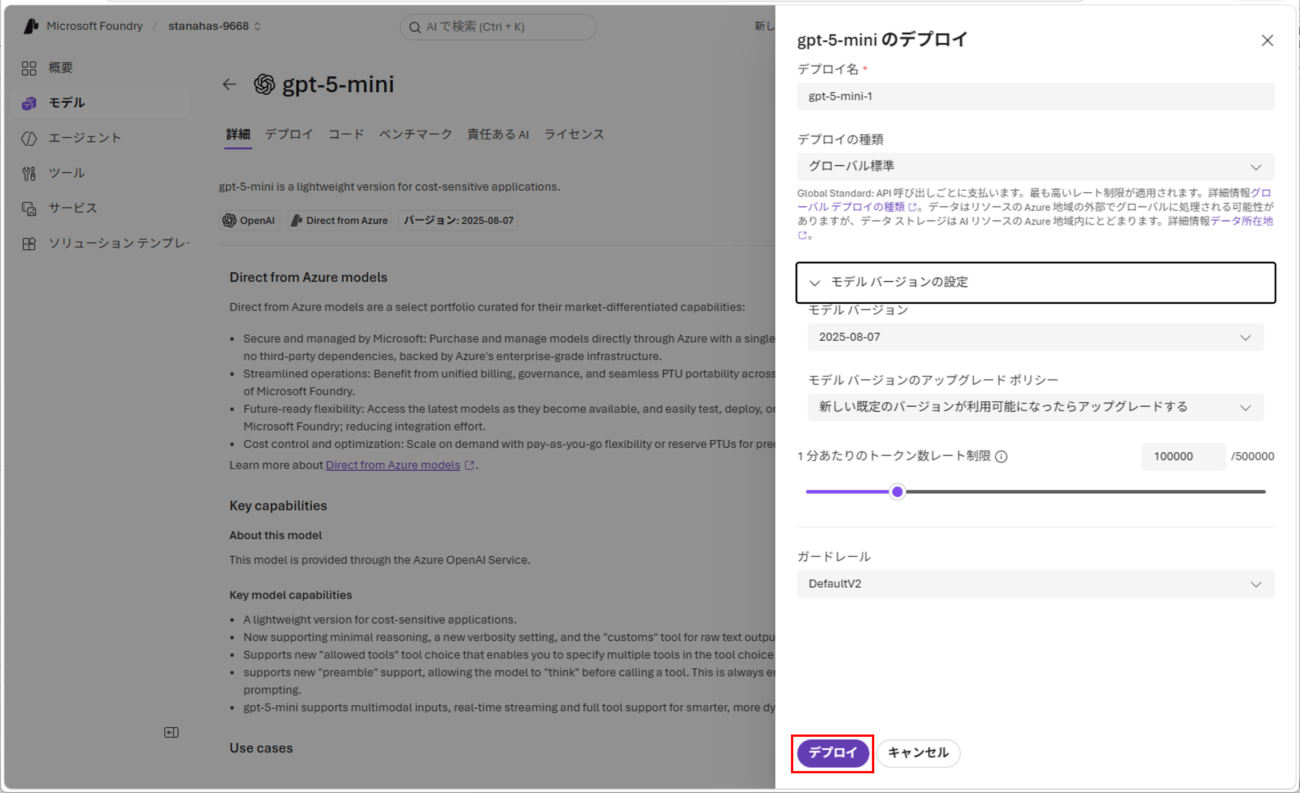Open the モデル バージョン 2025-08-07 dropdown
Viewport: 1300px width, 793px height.
(x=1035, y=337)
